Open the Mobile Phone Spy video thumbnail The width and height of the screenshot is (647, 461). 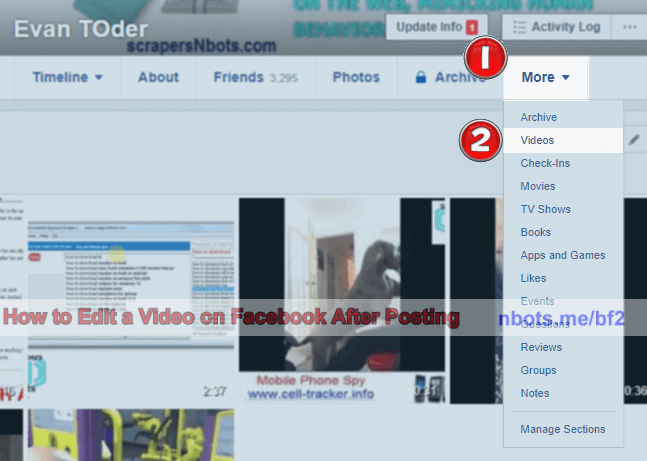point(342,301)
